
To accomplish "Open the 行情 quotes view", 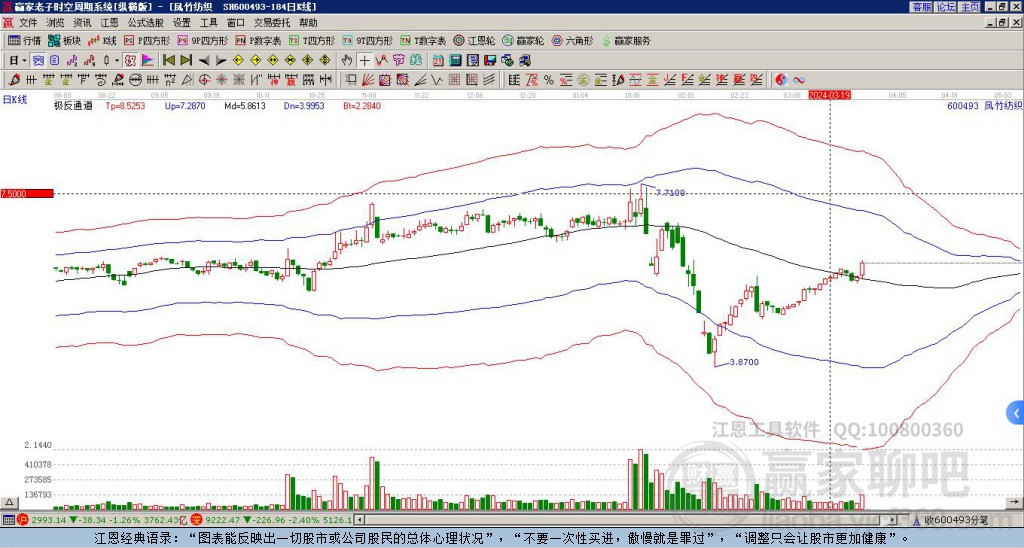I will click(24, 40).
